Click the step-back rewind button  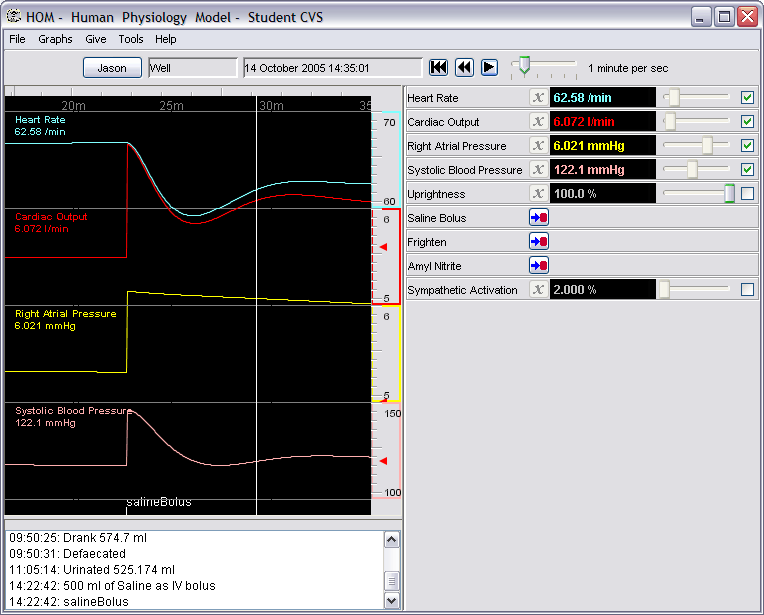pyautogui.click(x=464, y=67)
